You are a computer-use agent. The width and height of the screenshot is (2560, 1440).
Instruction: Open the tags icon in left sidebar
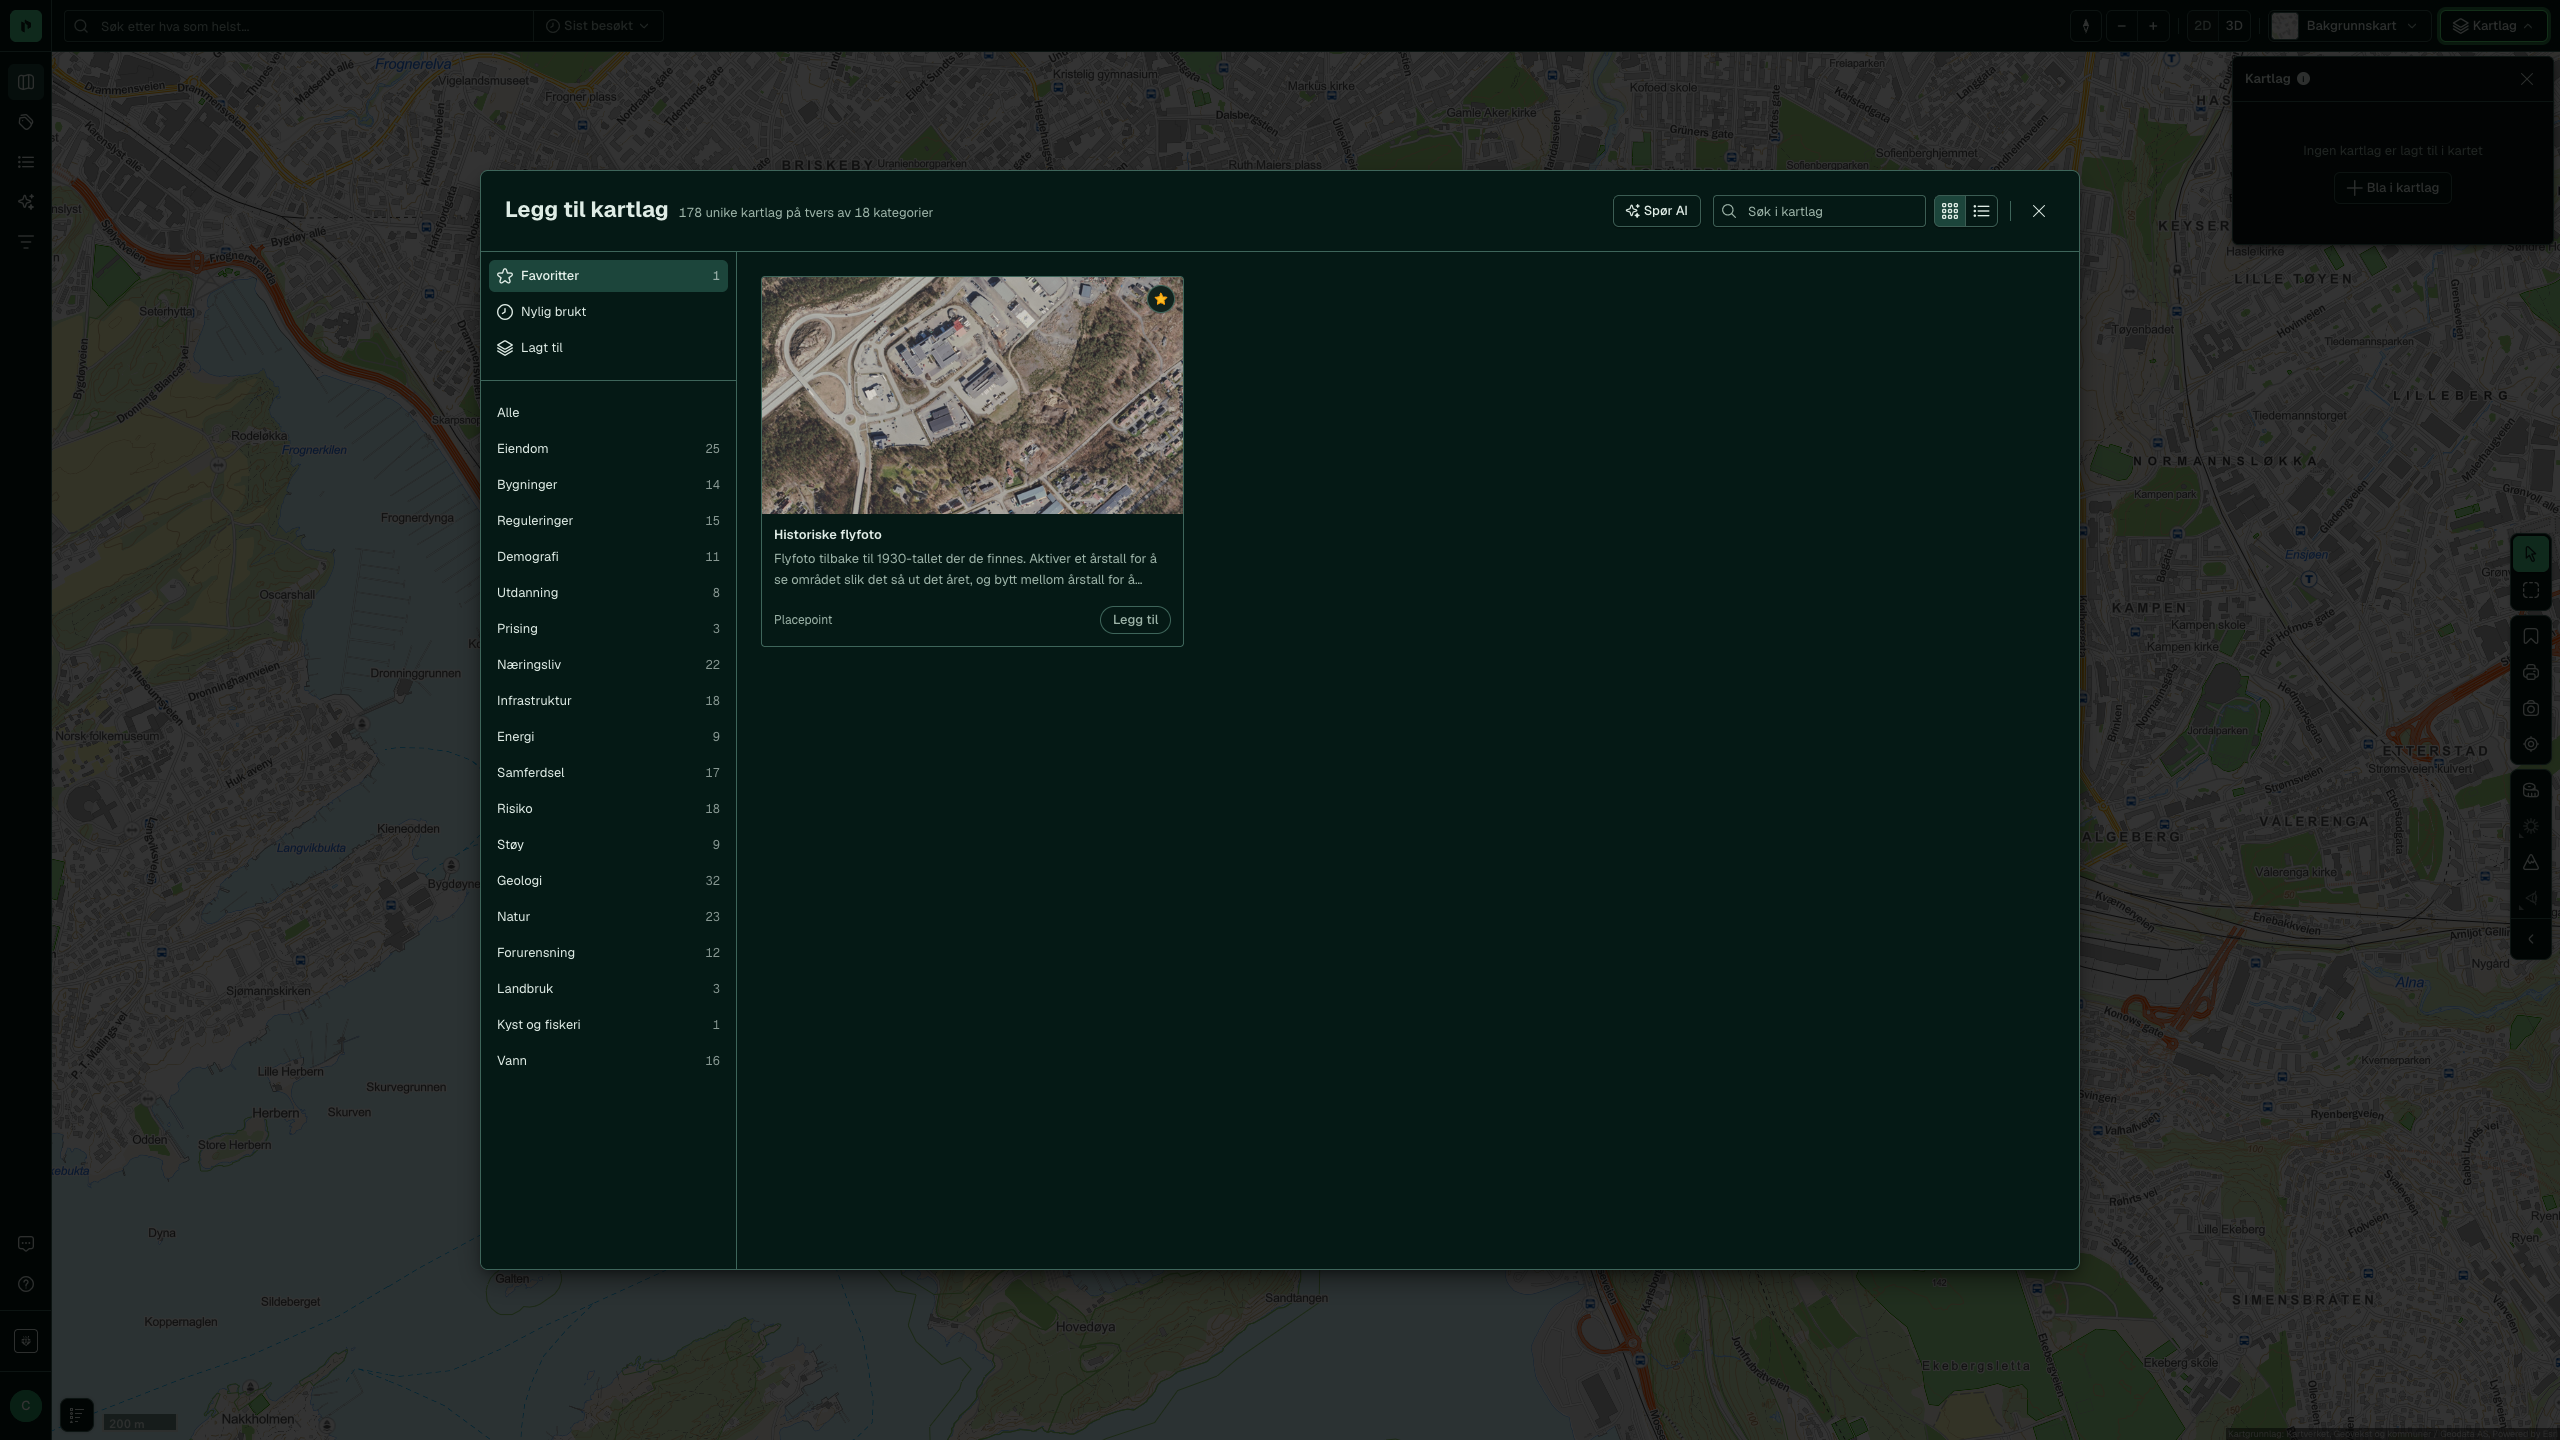pyautogui.click(x=26, y=122)
